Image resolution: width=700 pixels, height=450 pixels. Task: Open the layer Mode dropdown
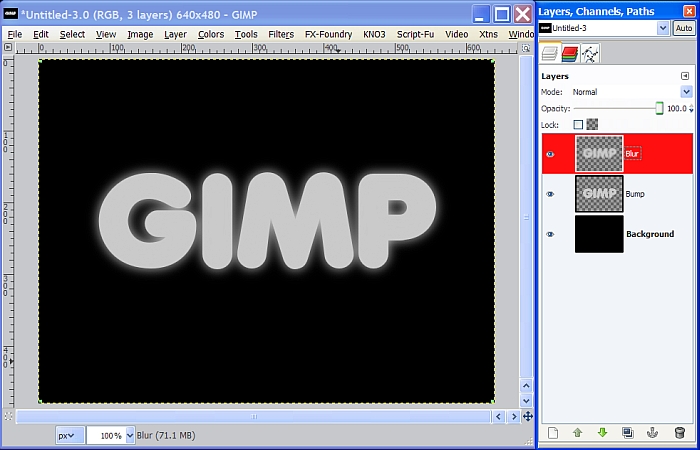632,92
